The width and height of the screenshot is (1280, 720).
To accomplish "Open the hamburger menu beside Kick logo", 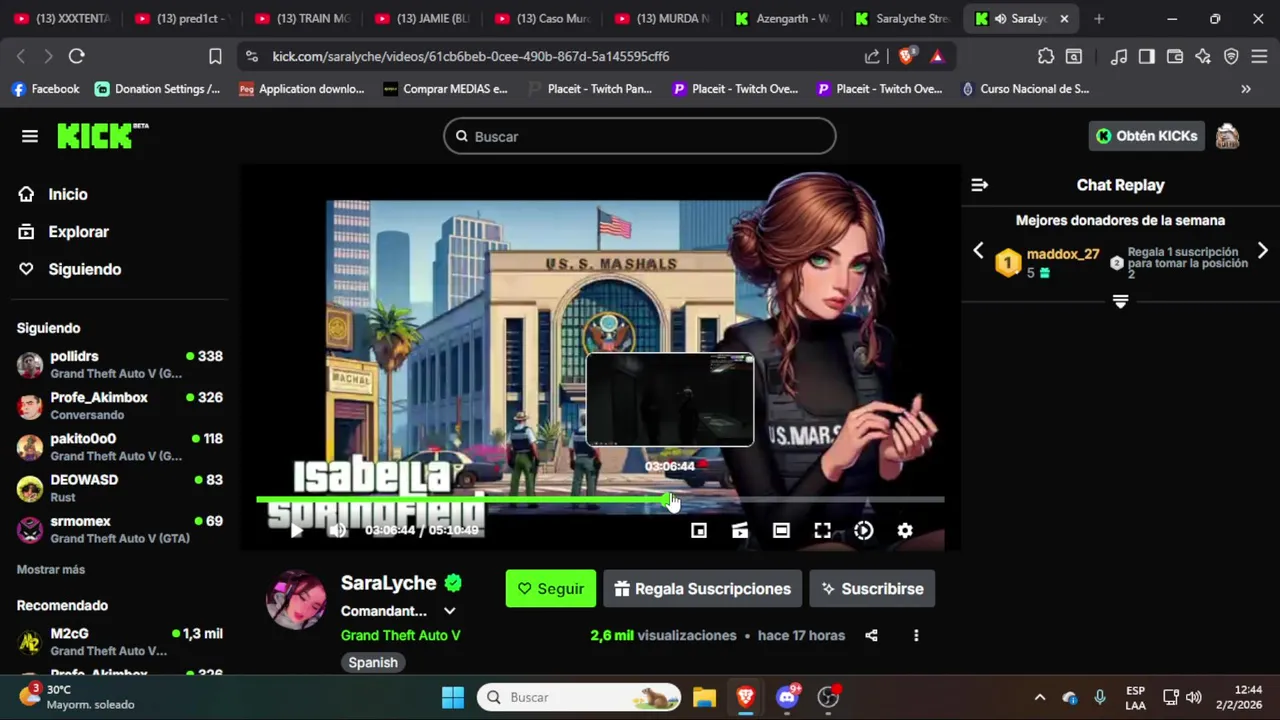I will click(x=30, y=136).
